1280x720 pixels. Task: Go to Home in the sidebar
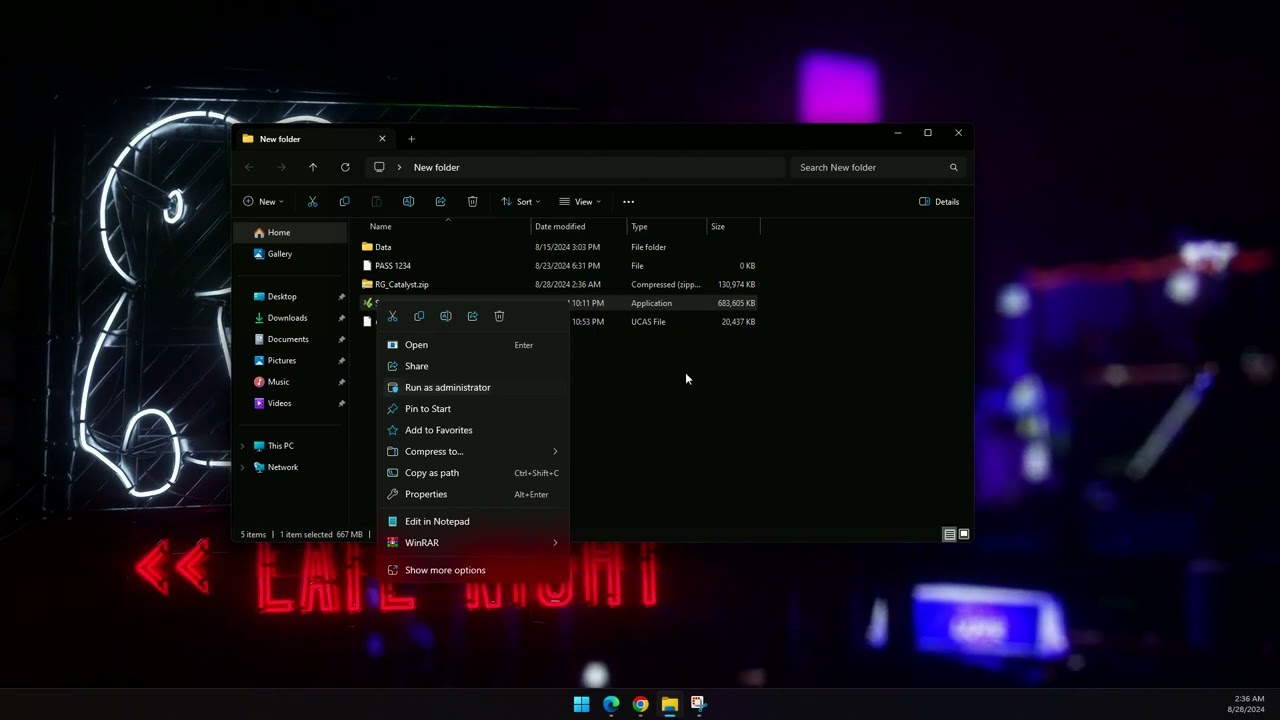(290, 233)
